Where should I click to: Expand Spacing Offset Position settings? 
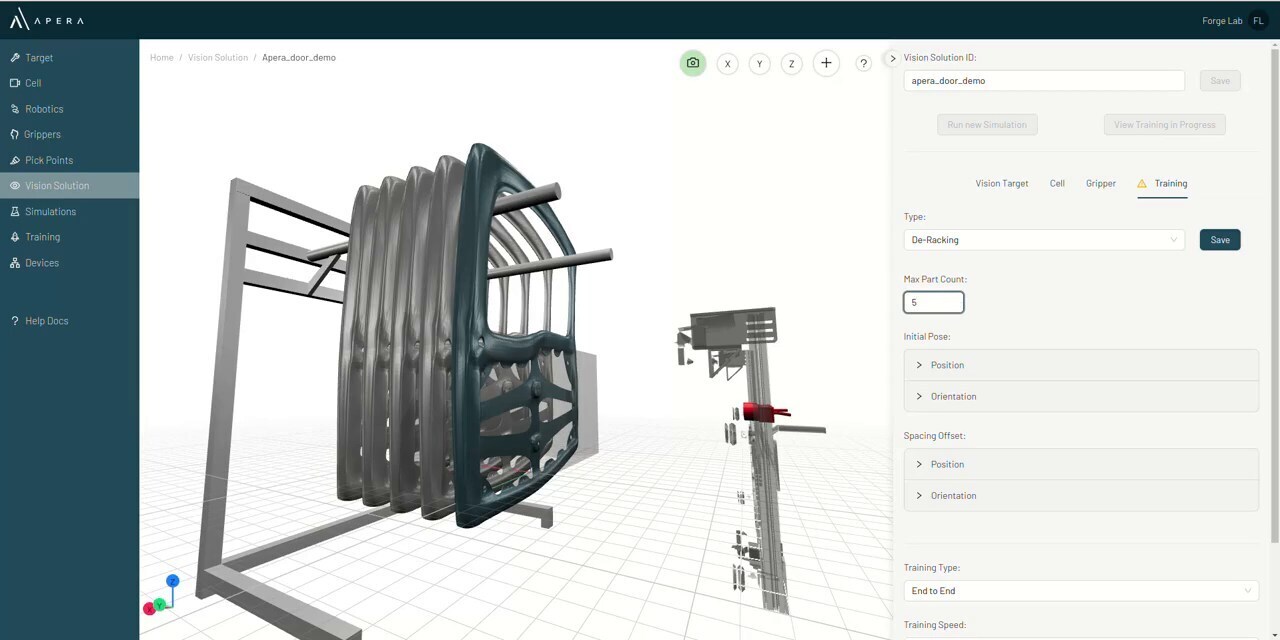pyautogui.click(x=947, y=464)
